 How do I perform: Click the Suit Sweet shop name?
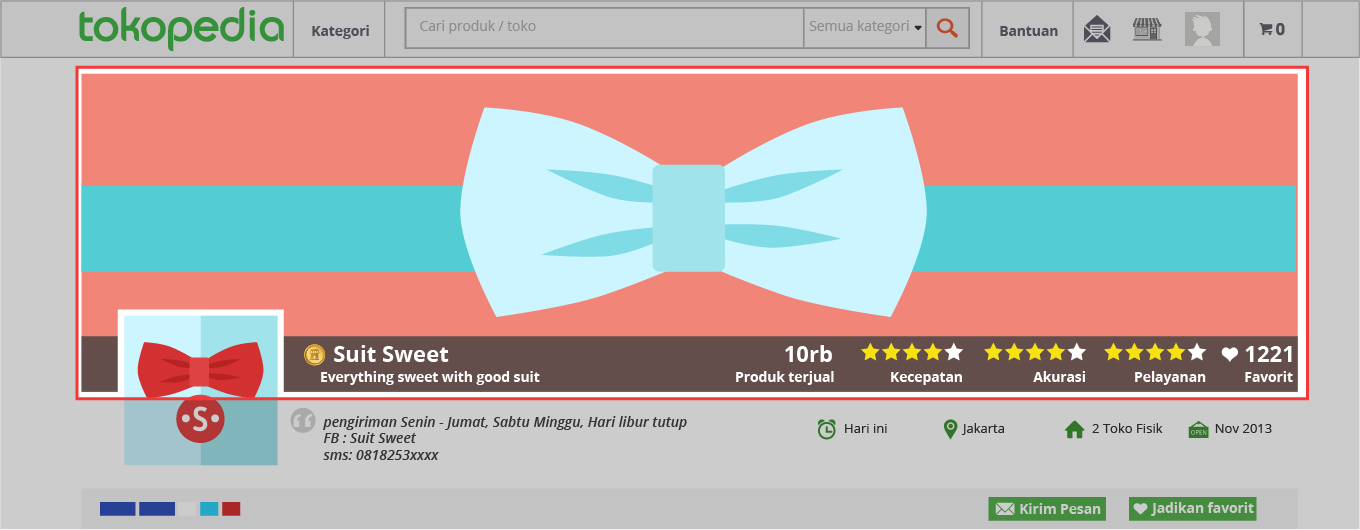click(x=391, y=354)
